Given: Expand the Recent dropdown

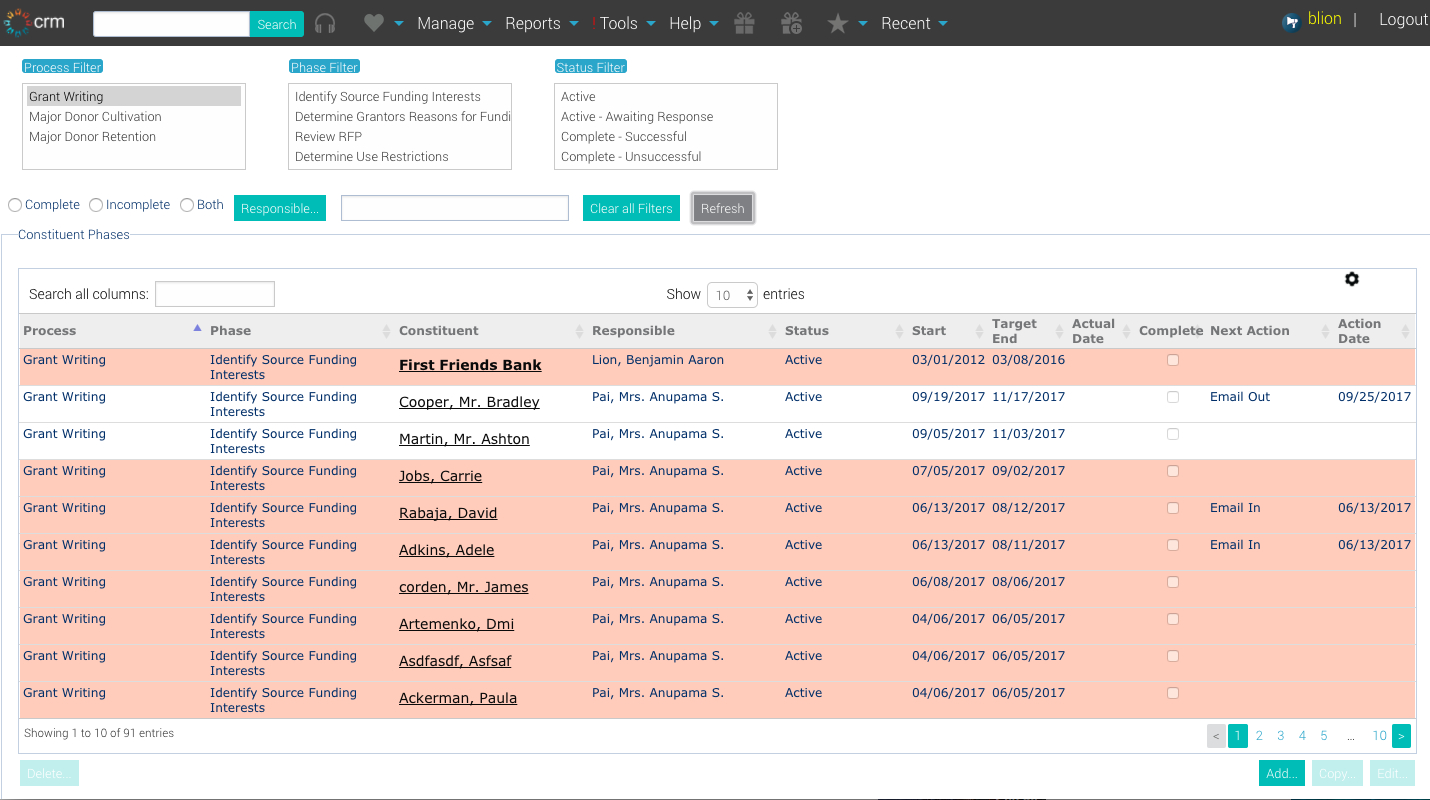Looking at the screenshot, I should pyautogui.click(x=914, y=23).
